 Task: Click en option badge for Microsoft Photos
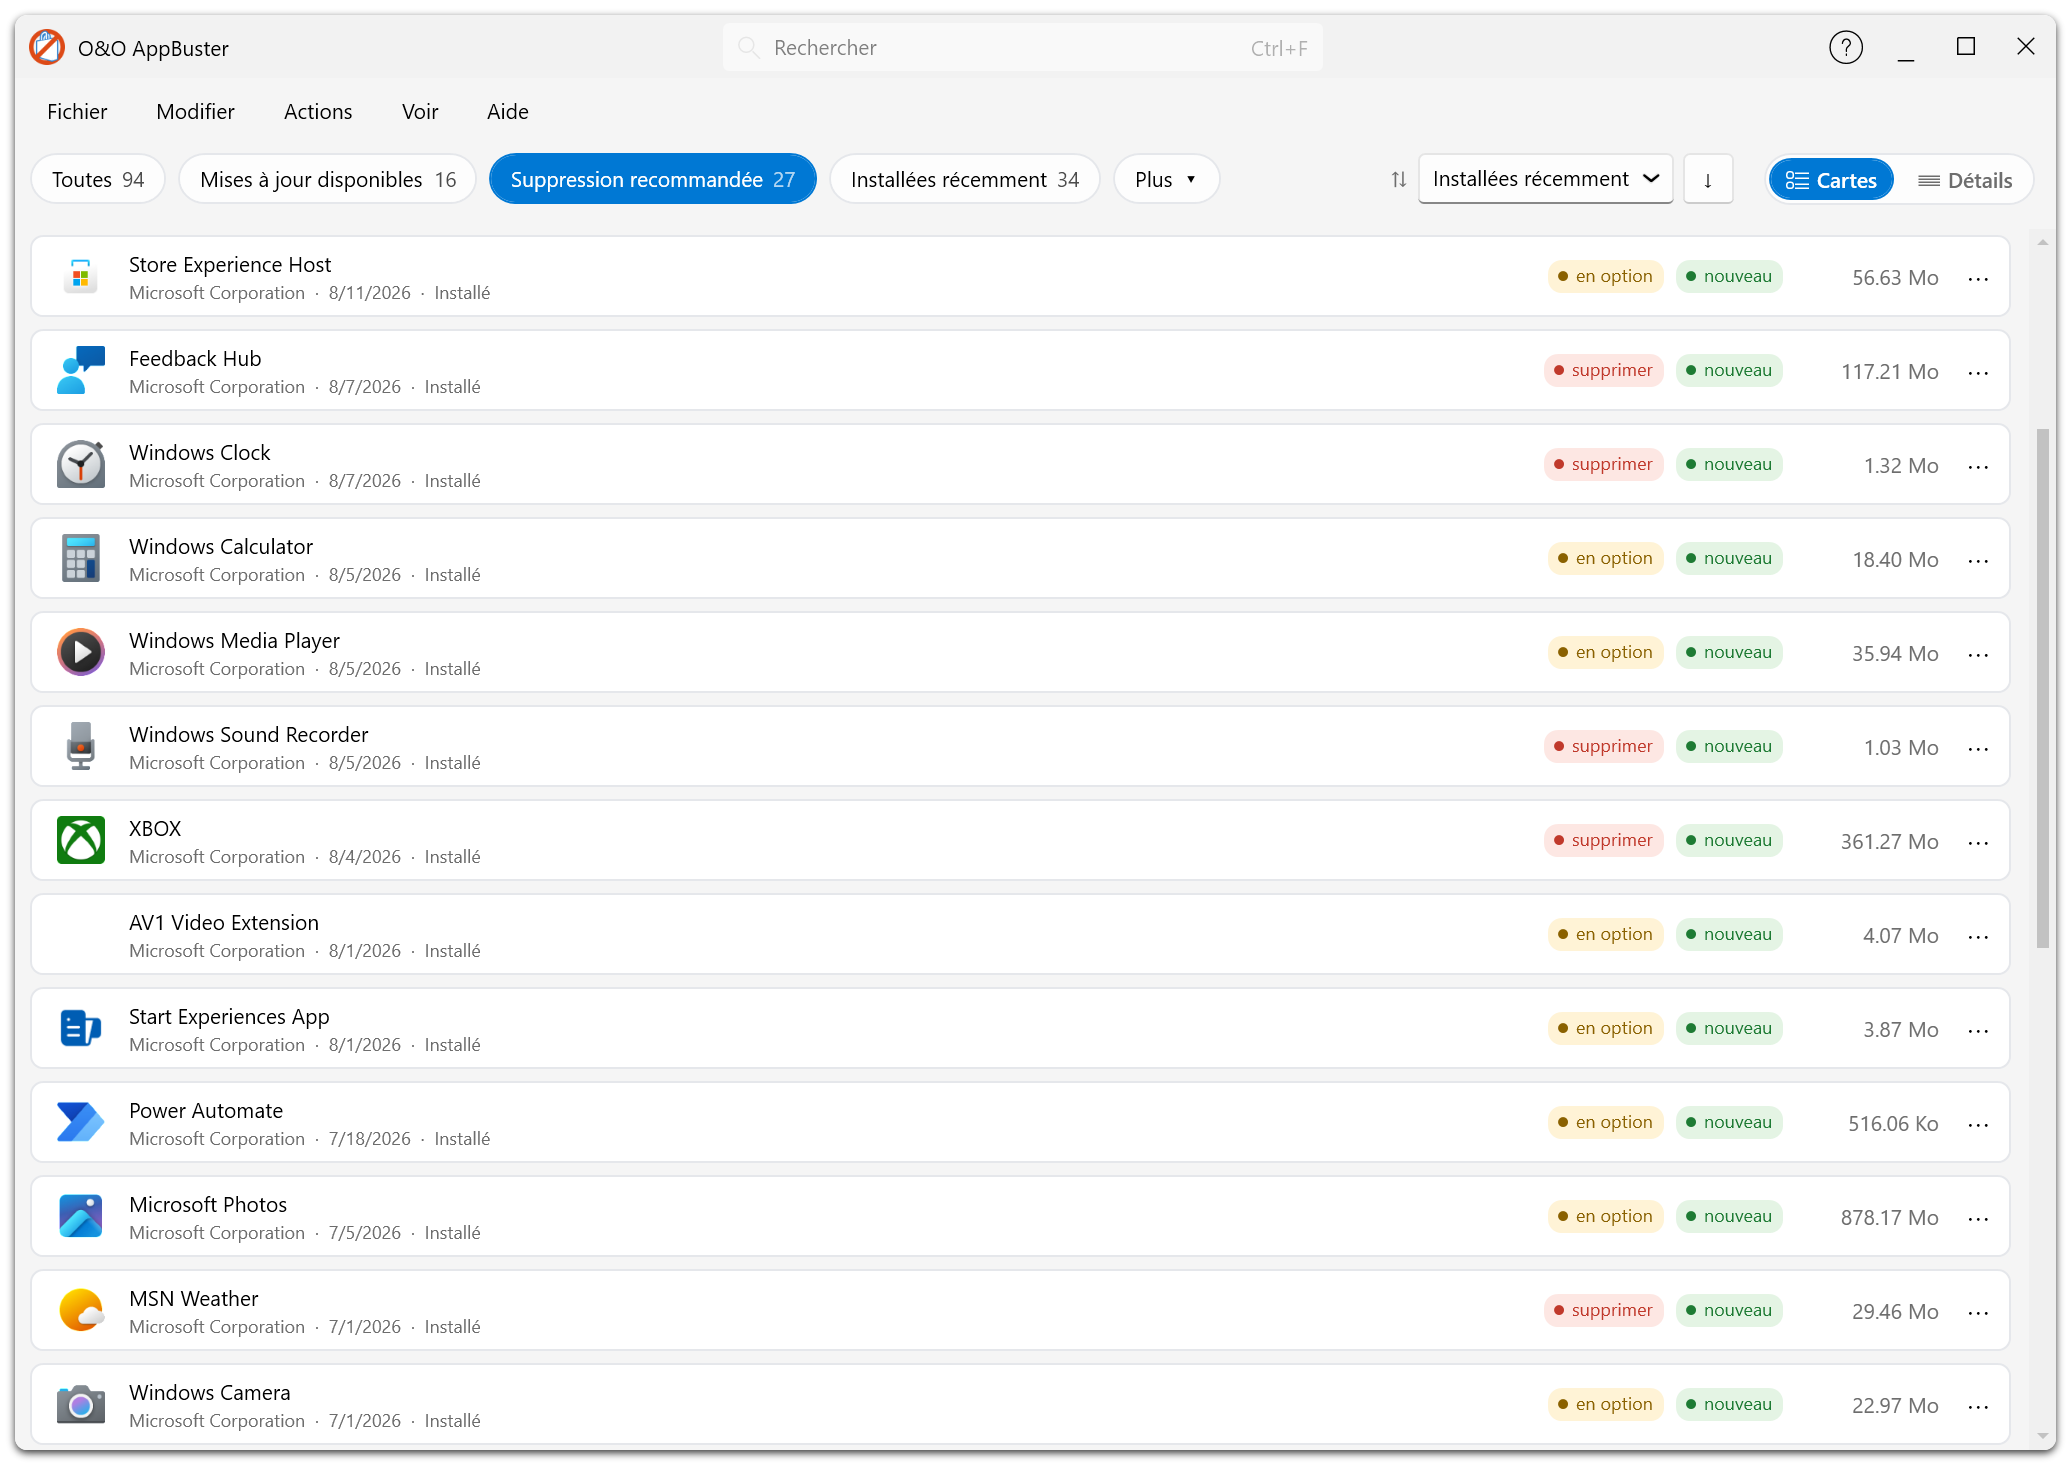(1605, 1217)
